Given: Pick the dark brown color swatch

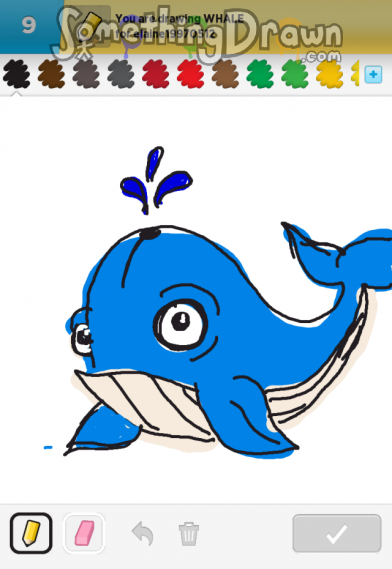Looking at the screenshot, I should 51,74.
